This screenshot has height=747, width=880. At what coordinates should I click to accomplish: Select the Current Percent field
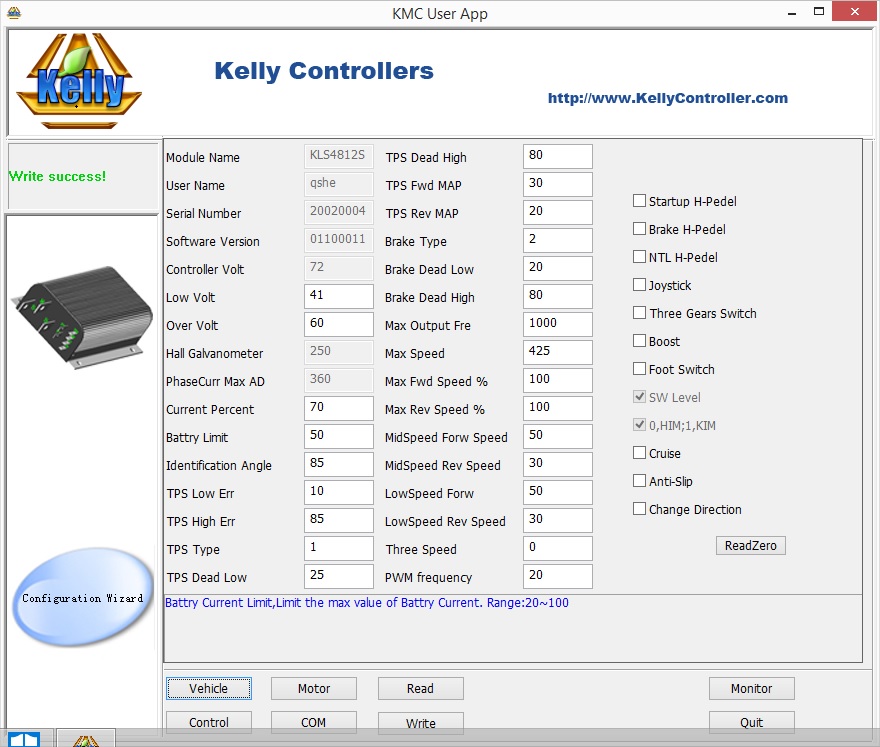coord(338,409)
